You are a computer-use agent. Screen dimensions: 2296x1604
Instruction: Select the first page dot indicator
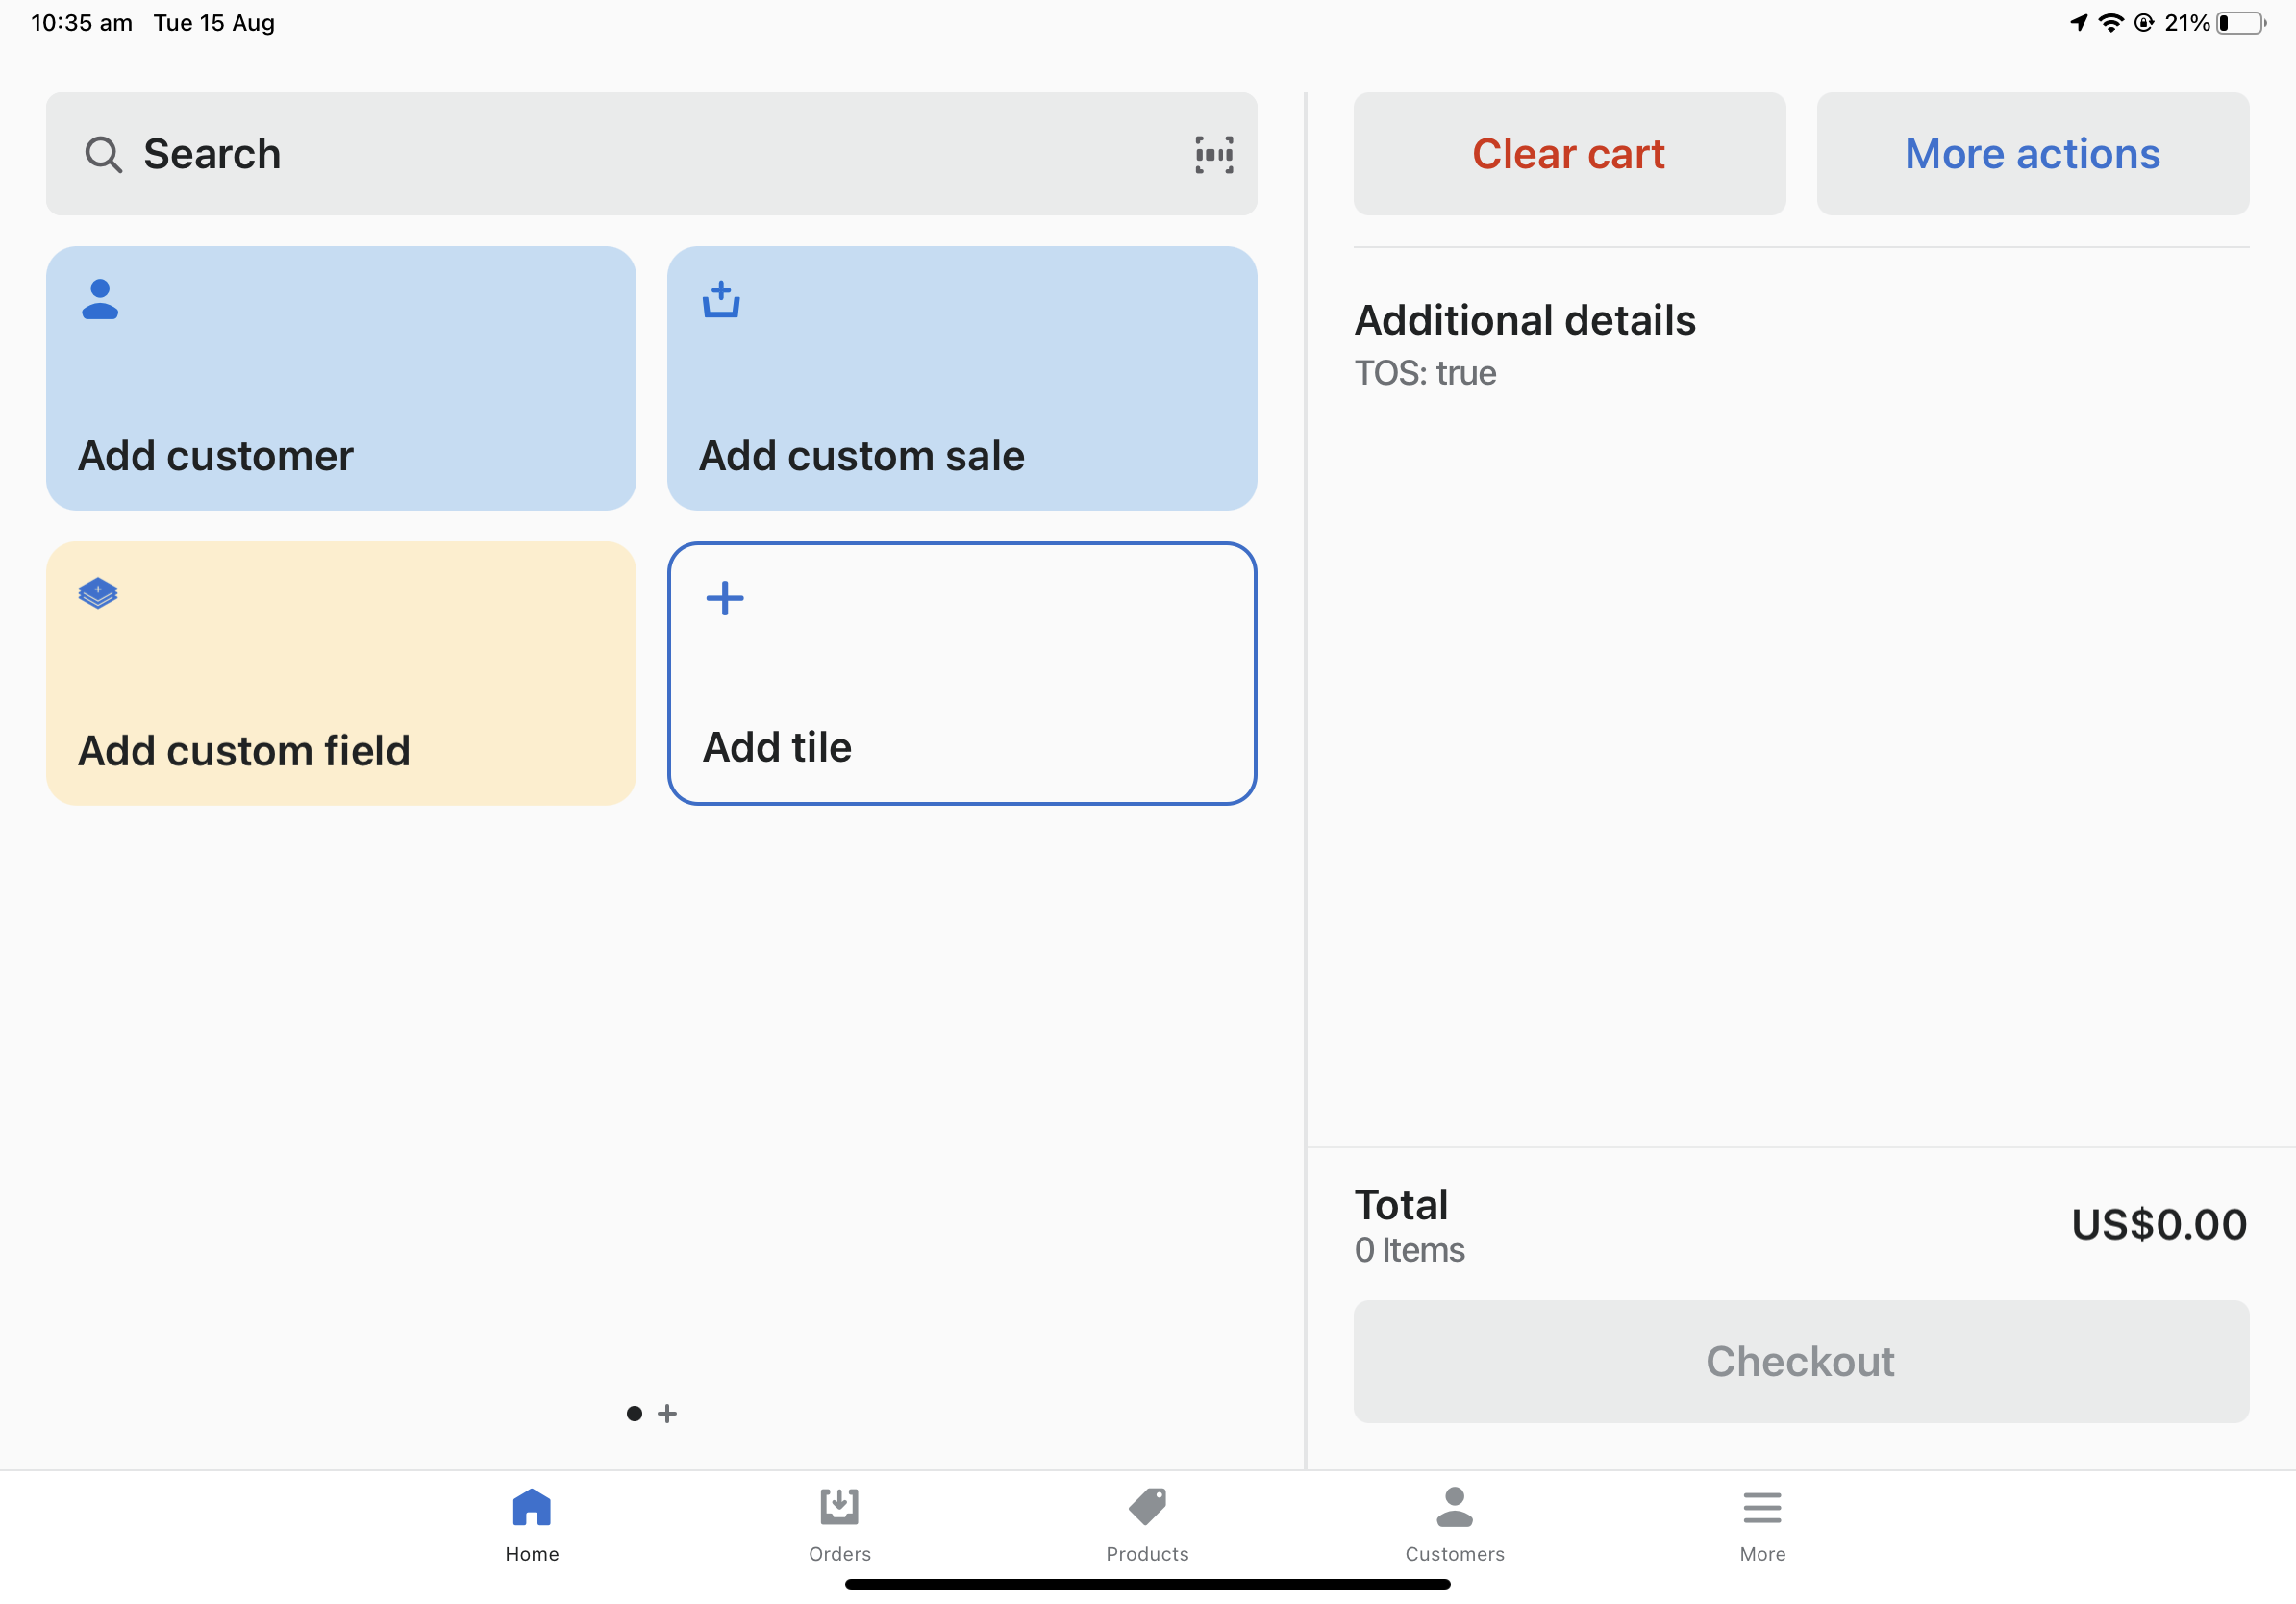pyautogui.click(x=634, y=1413)
